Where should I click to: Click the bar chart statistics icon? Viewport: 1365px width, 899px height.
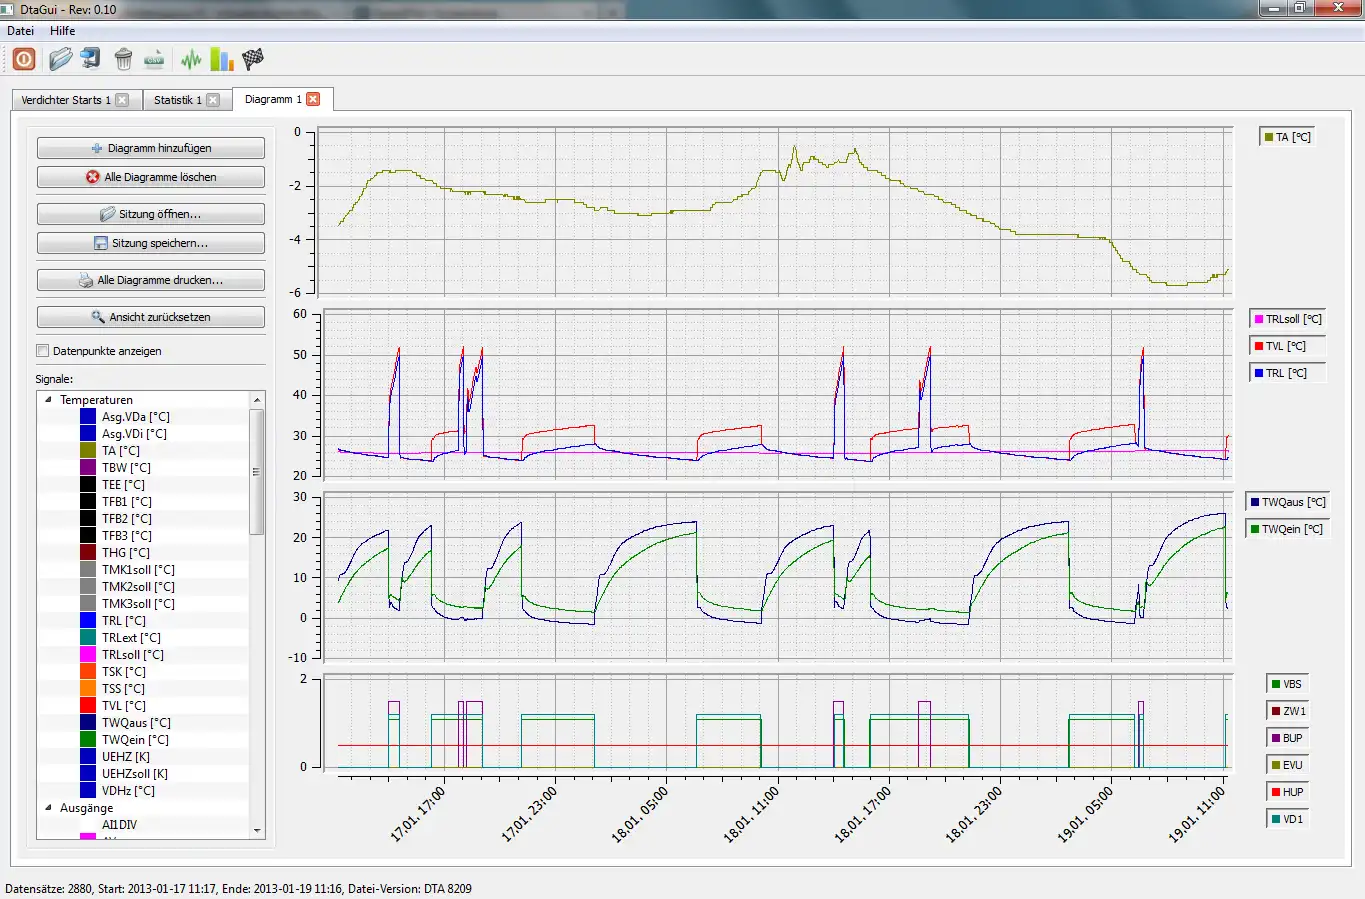[x=222, y=59]
